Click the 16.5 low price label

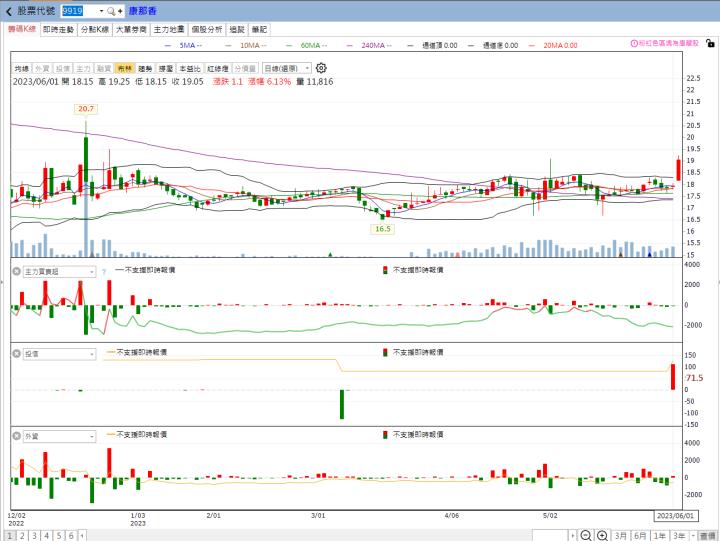tap(382, 229)
